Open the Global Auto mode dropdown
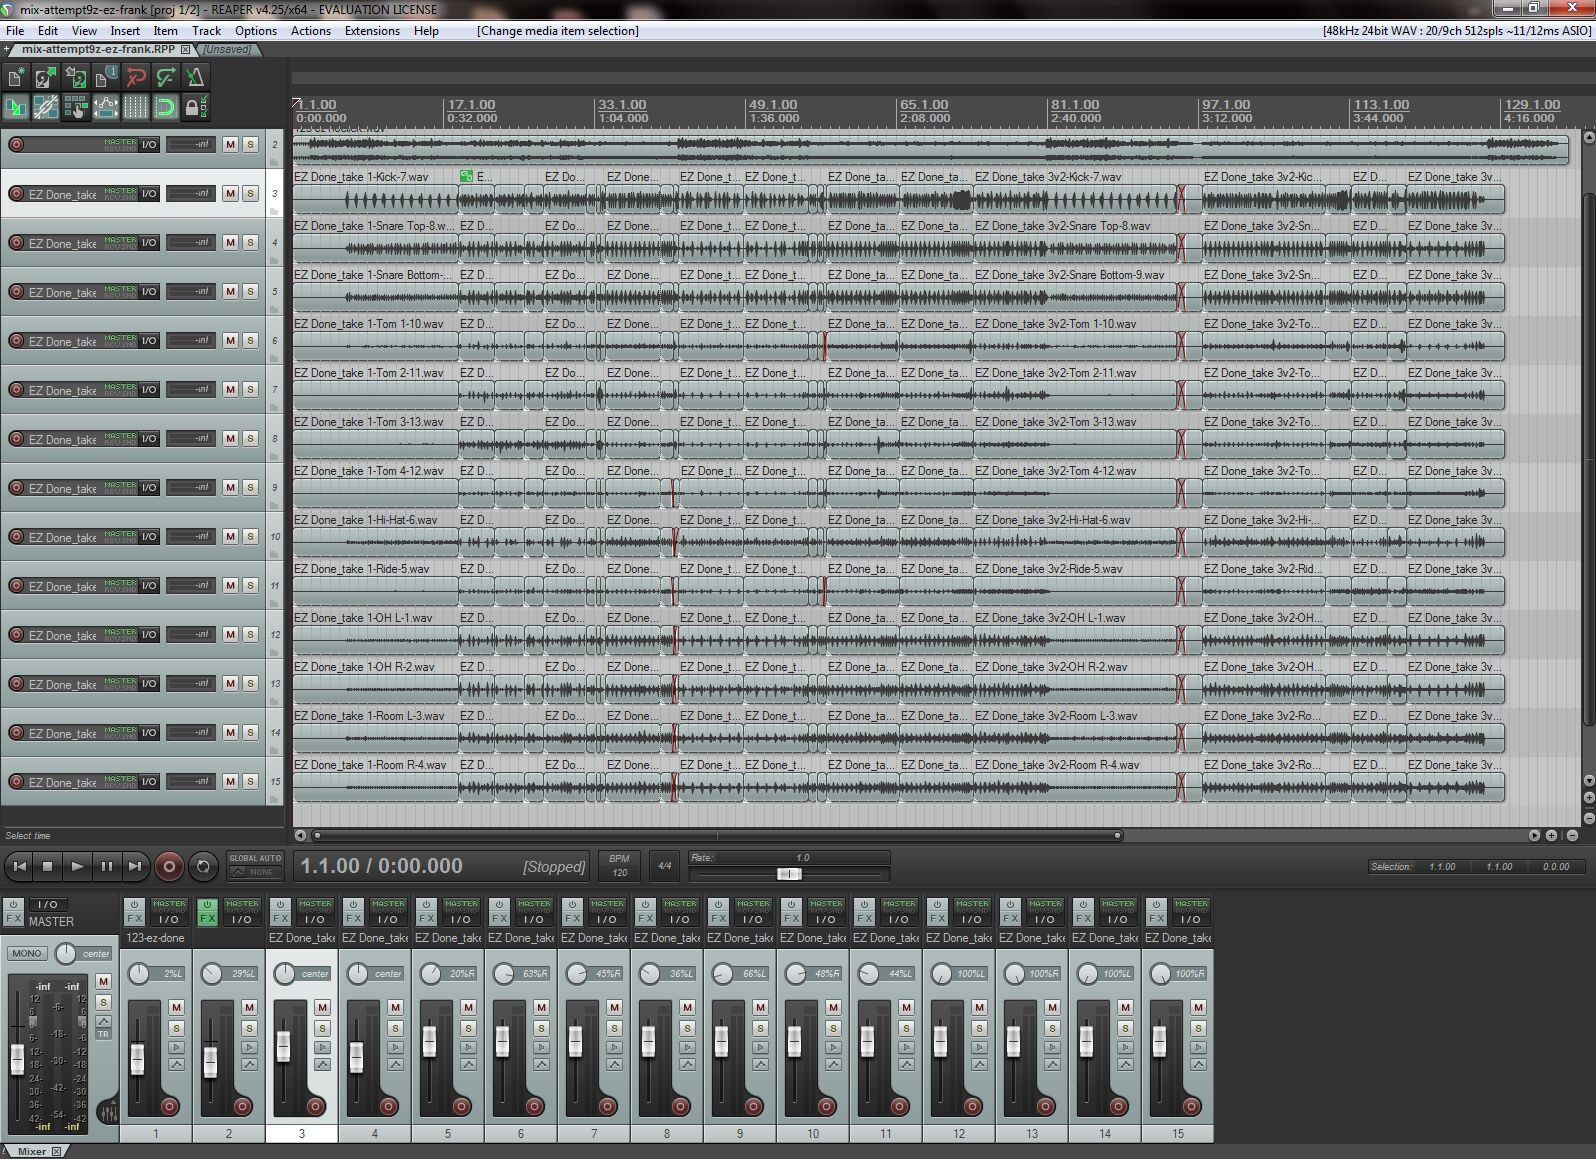The height and width of the screenshot is (1159, 1596). click(x=255, y=872)
